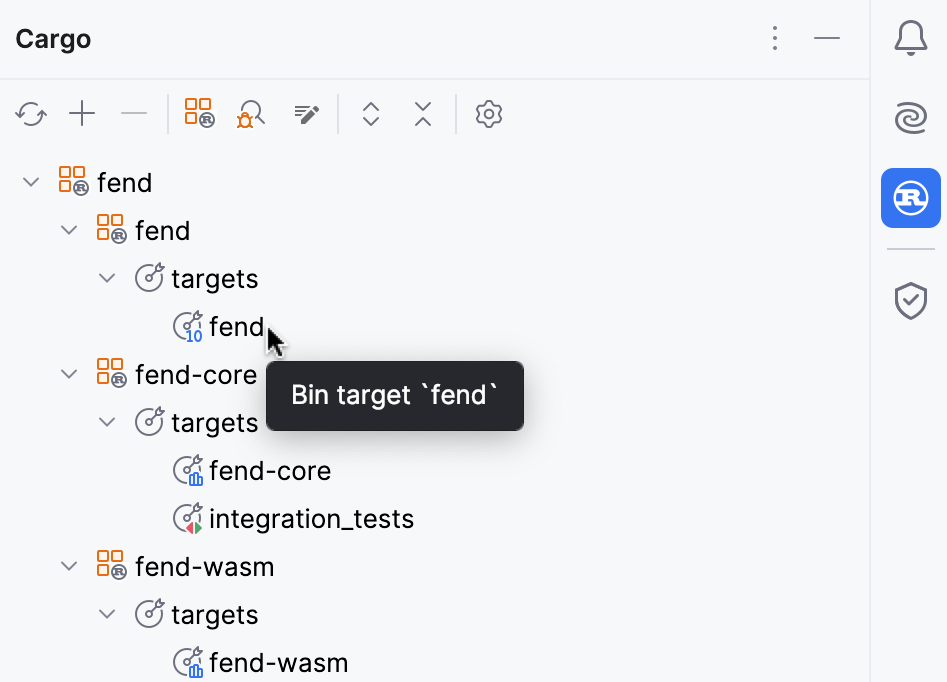The height and width of the screenshot is (682, 947).
Task: Open the three-dot options menu
Action: 775,38
